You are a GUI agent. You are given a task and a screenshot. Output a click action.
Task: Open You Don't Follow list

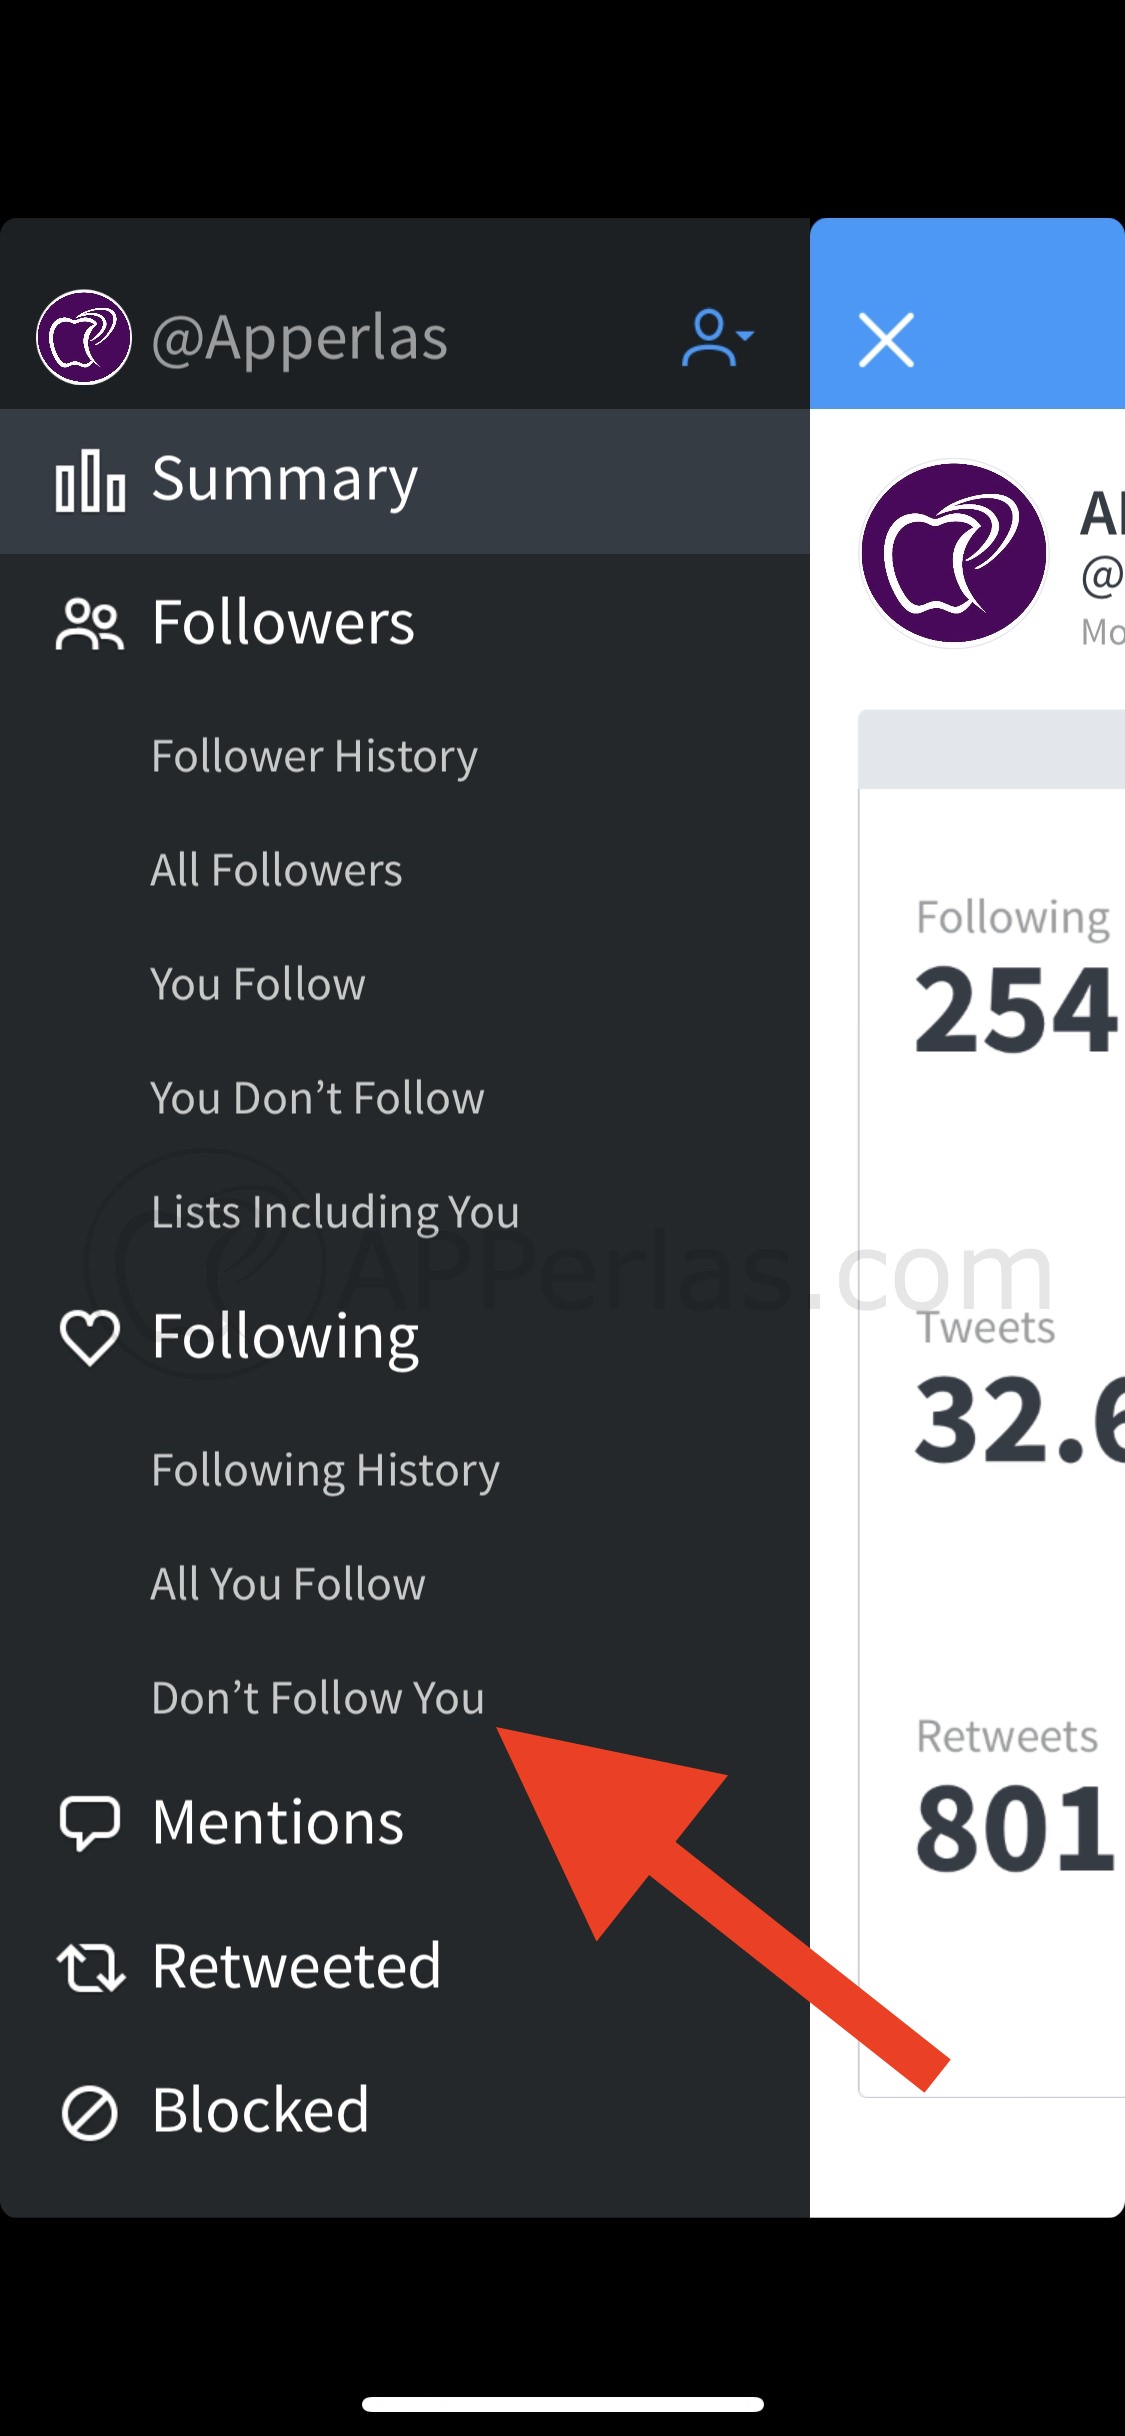pyautogui.click(x=317, y=1098)
